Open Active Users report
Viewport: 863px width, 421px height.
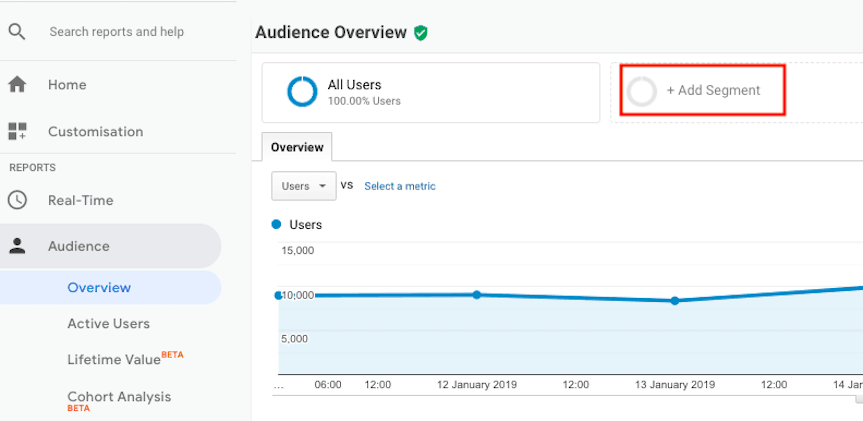[x=108, y=323]
